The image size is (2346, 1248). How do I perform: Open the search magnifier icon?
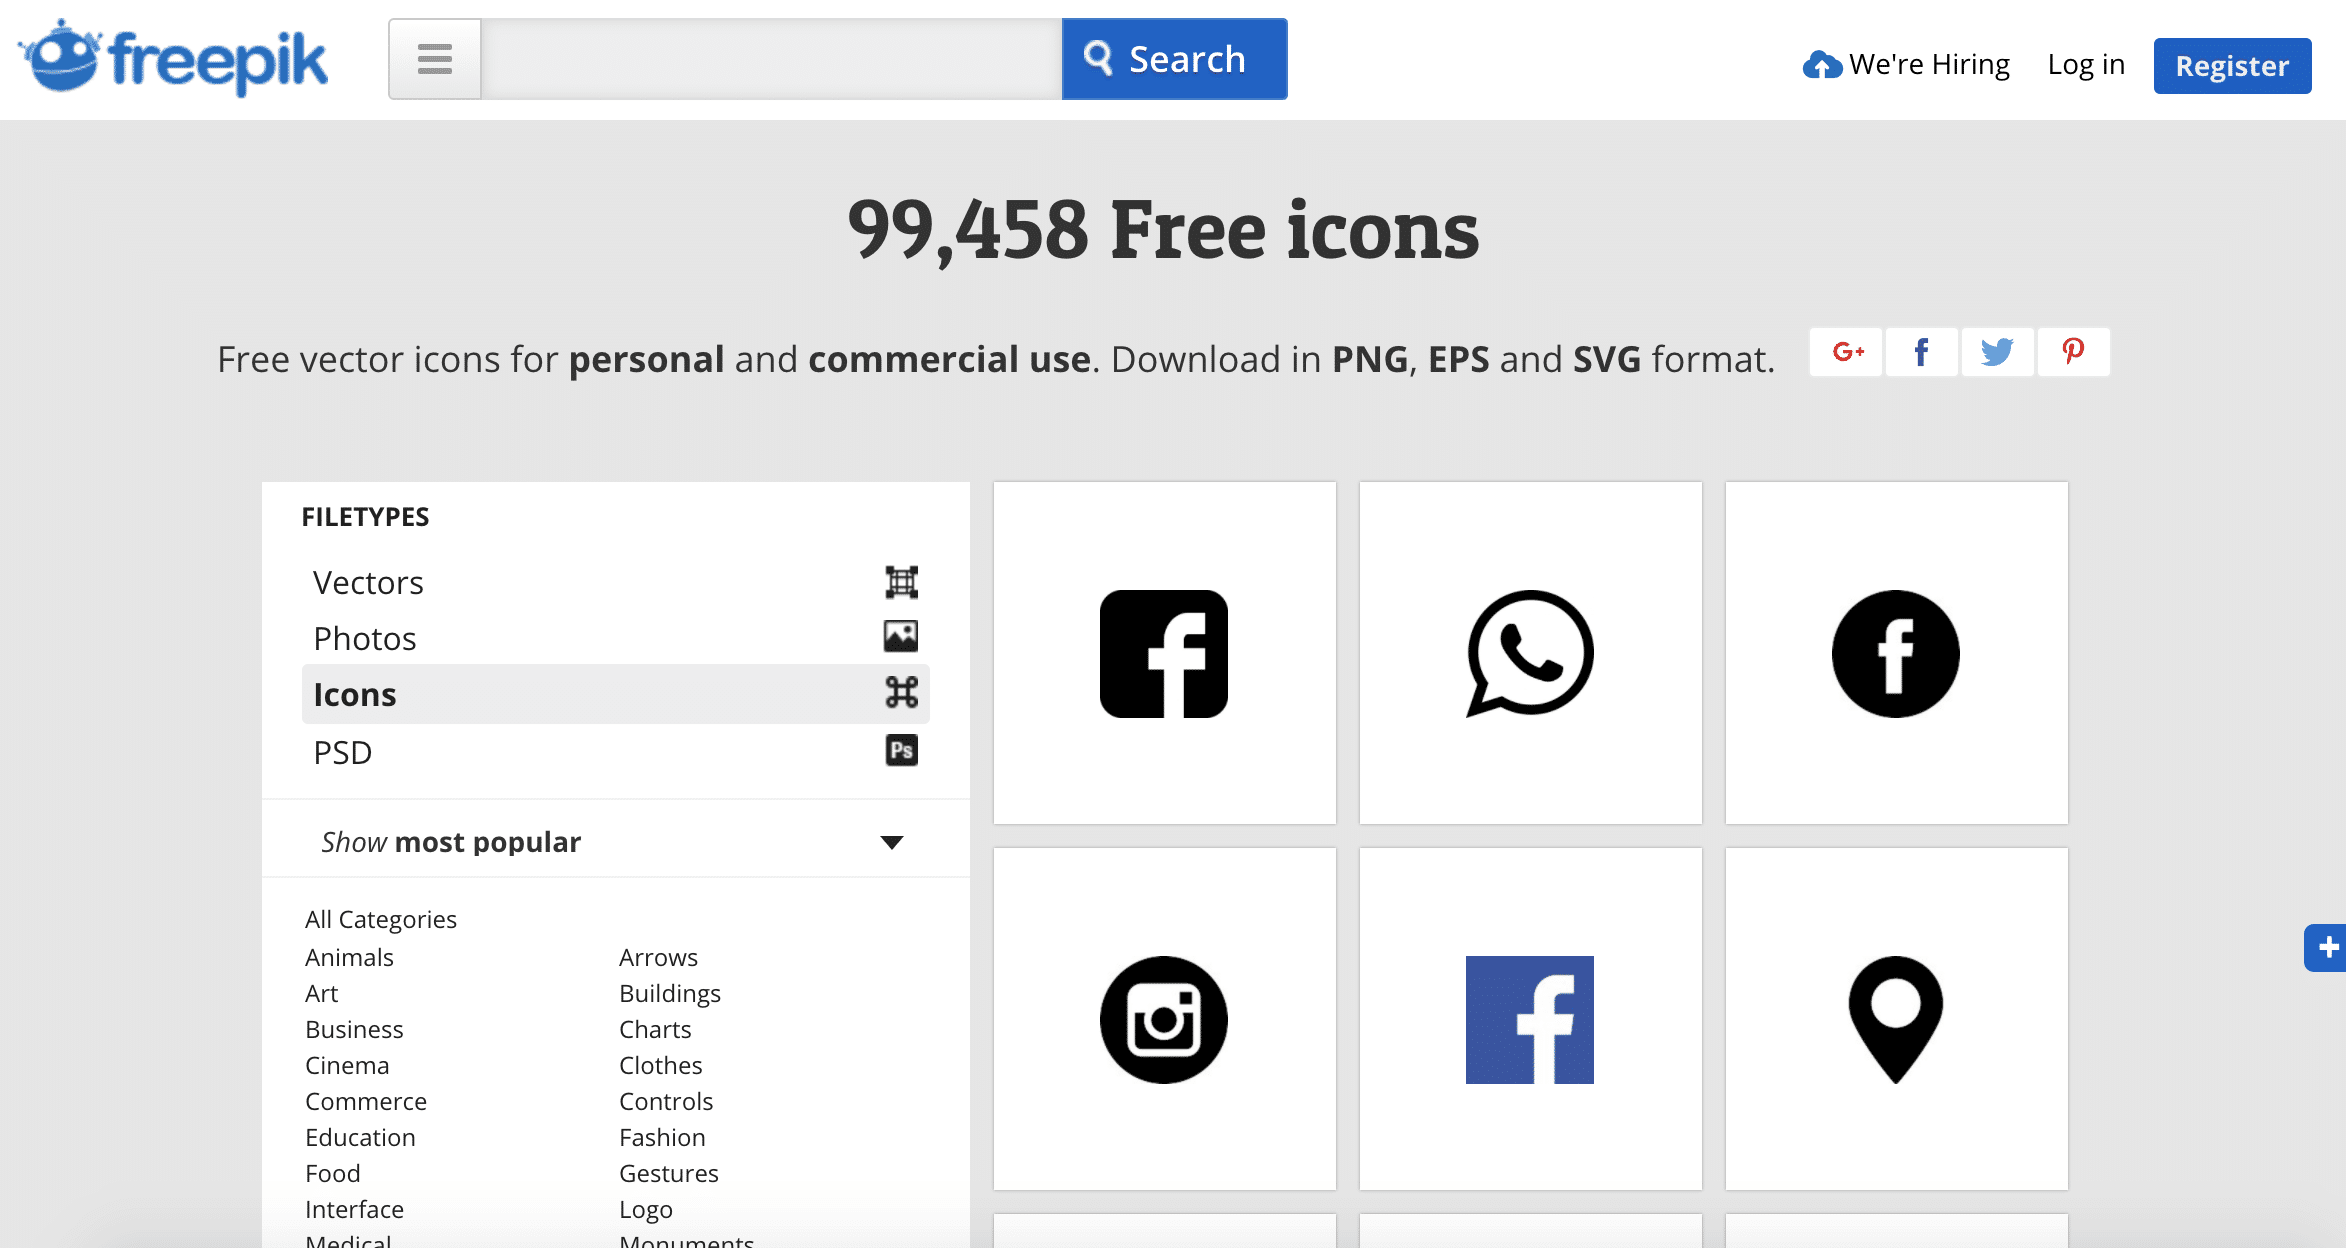coord(1097,59)
